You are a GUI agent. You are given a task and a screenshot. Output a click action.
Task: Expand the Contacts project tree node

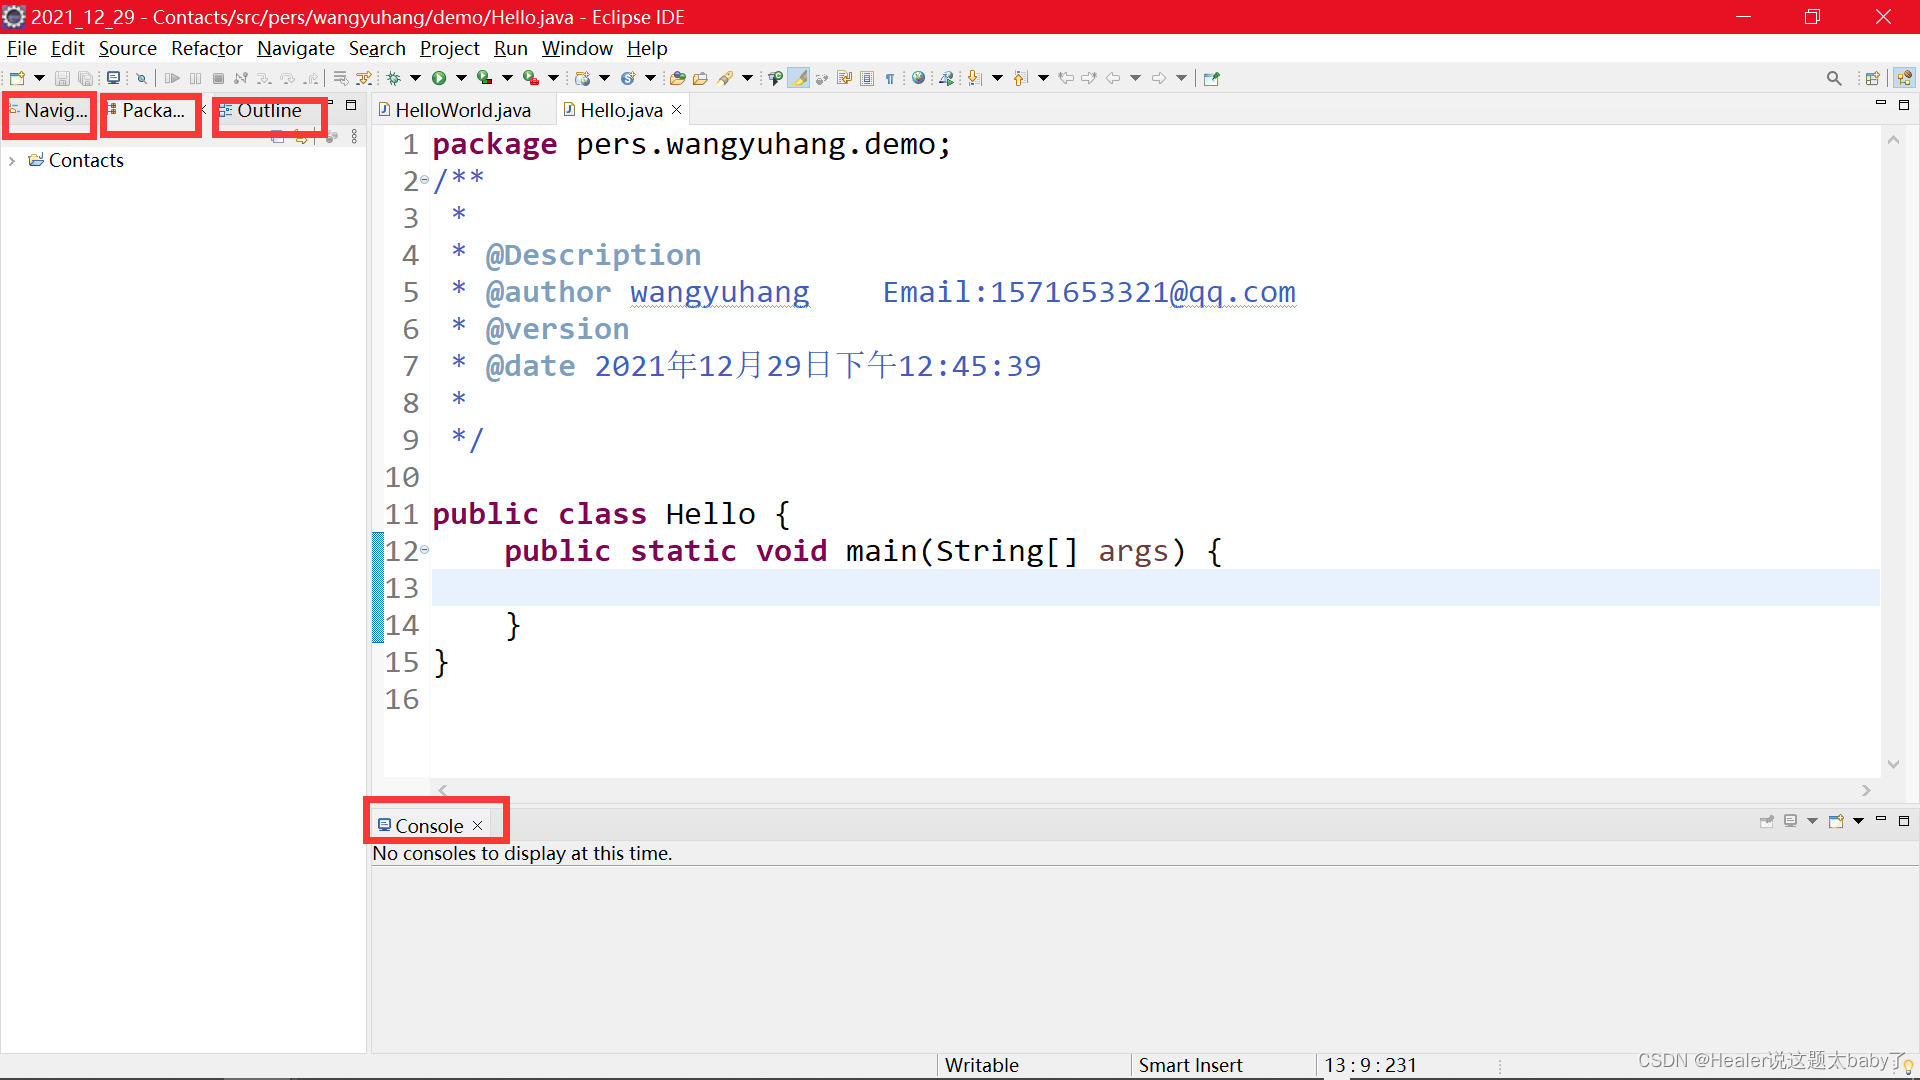coord(12,161)
